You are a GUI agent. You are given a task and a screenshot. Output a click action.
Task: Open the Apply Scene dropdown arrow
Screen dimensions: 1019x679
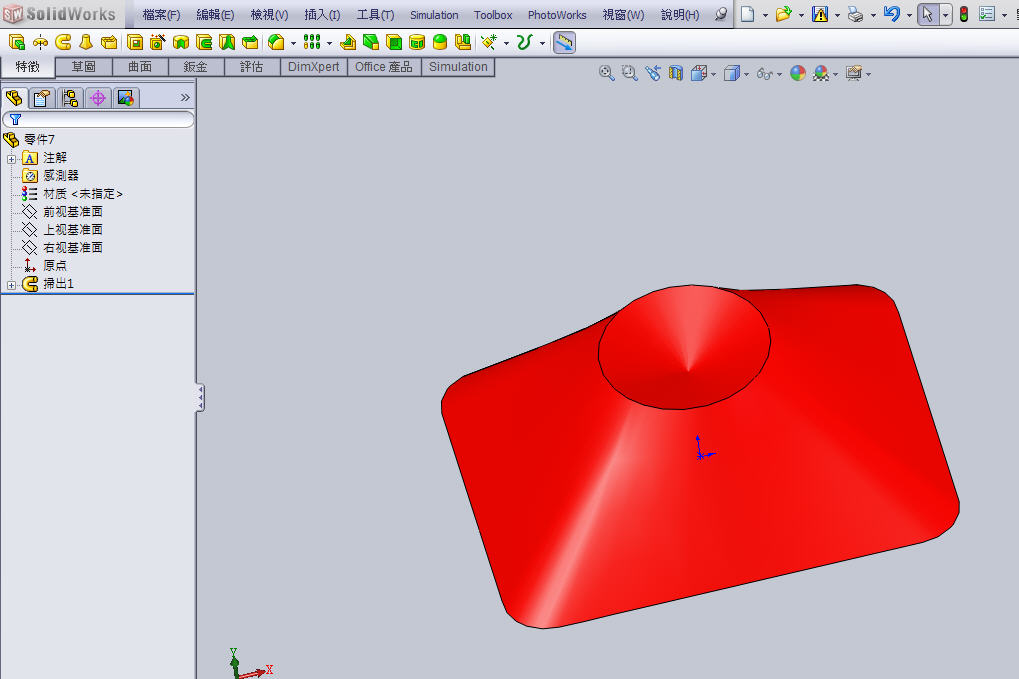pos(835,74)
